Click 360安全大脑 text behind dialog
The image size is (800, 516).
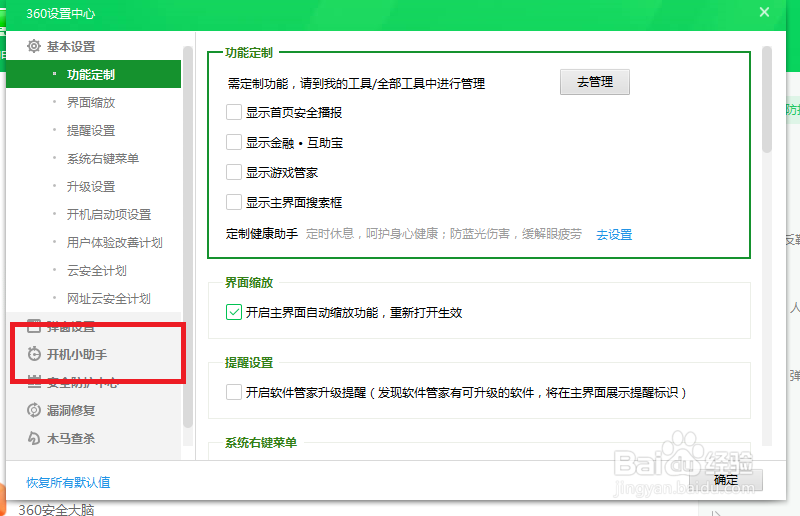tap(56, 509)
